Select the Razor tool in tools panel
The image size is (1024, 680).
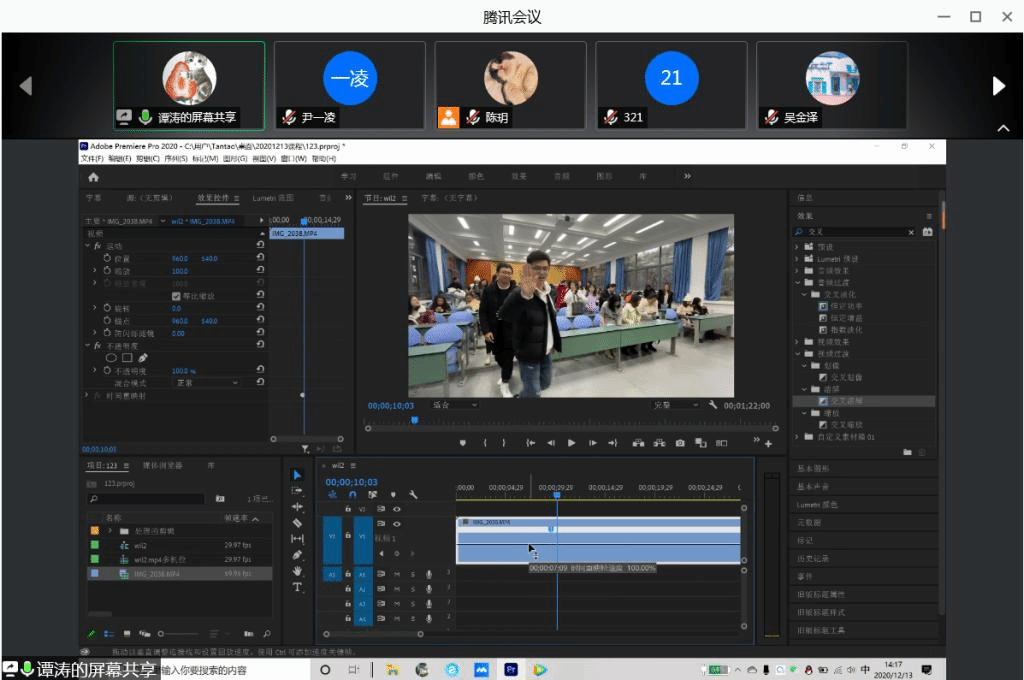point(297,522)
